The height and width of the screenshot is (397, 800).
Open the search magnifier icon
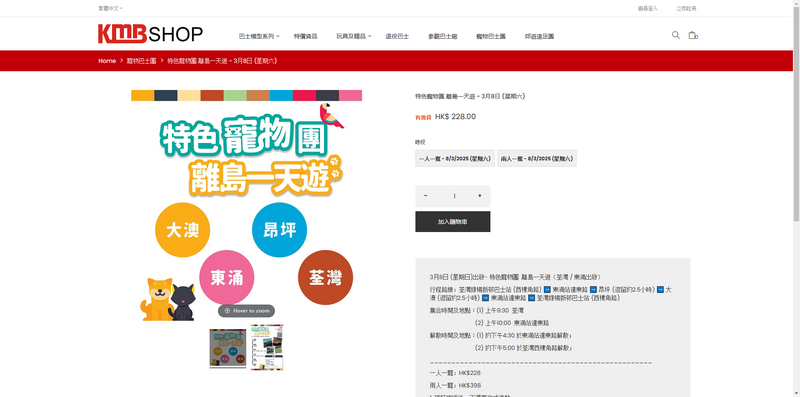pos(676,35)
